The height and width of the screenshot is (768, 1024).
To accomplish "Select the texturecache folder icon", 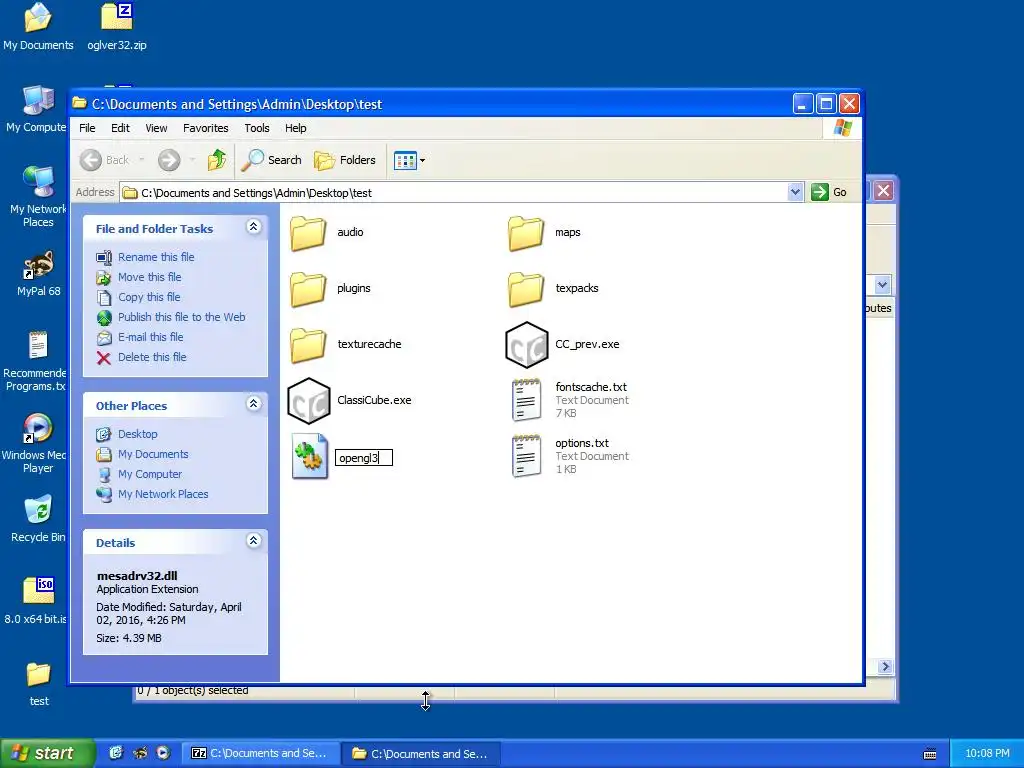I will [x=308, y=345].
